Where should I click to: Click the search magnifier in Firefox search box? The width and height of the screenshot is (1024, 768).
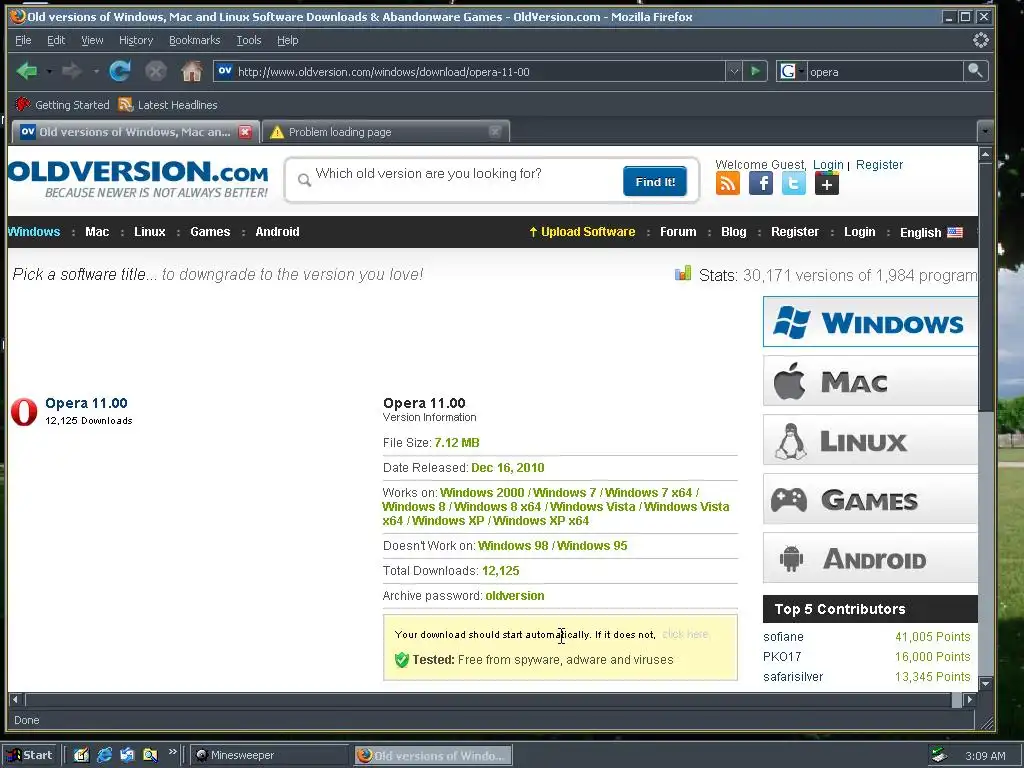coord(975,71)
